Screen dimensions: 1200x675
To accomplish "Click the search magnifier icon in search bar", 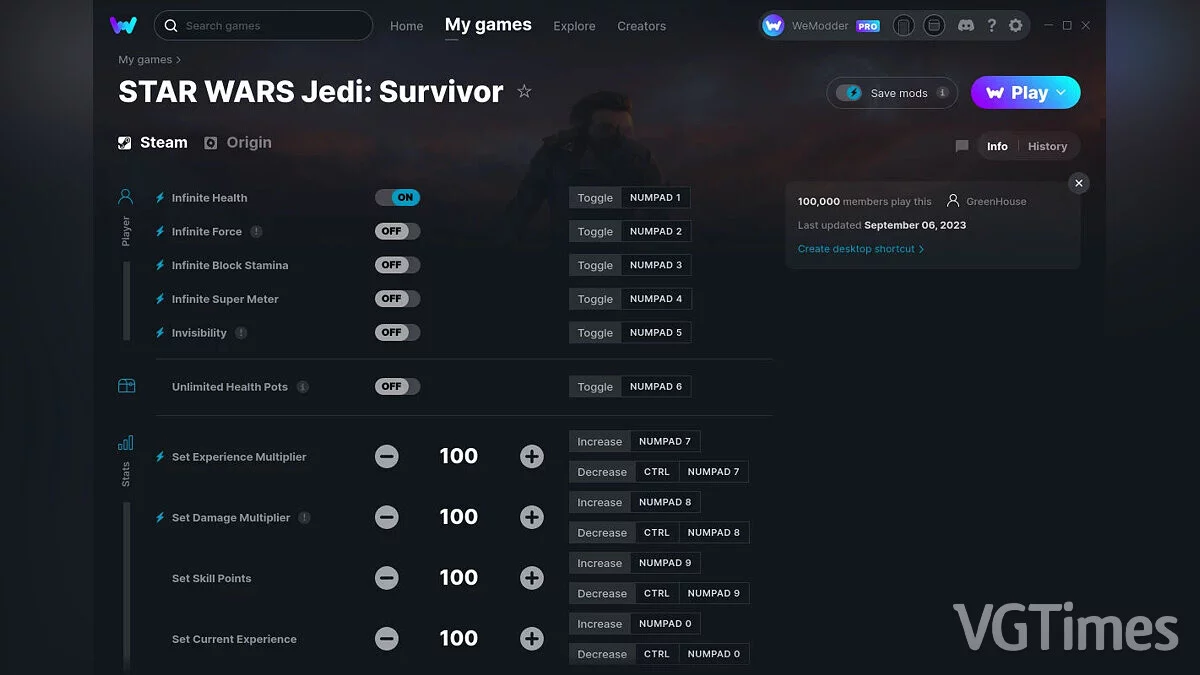I will pos(170,25).
